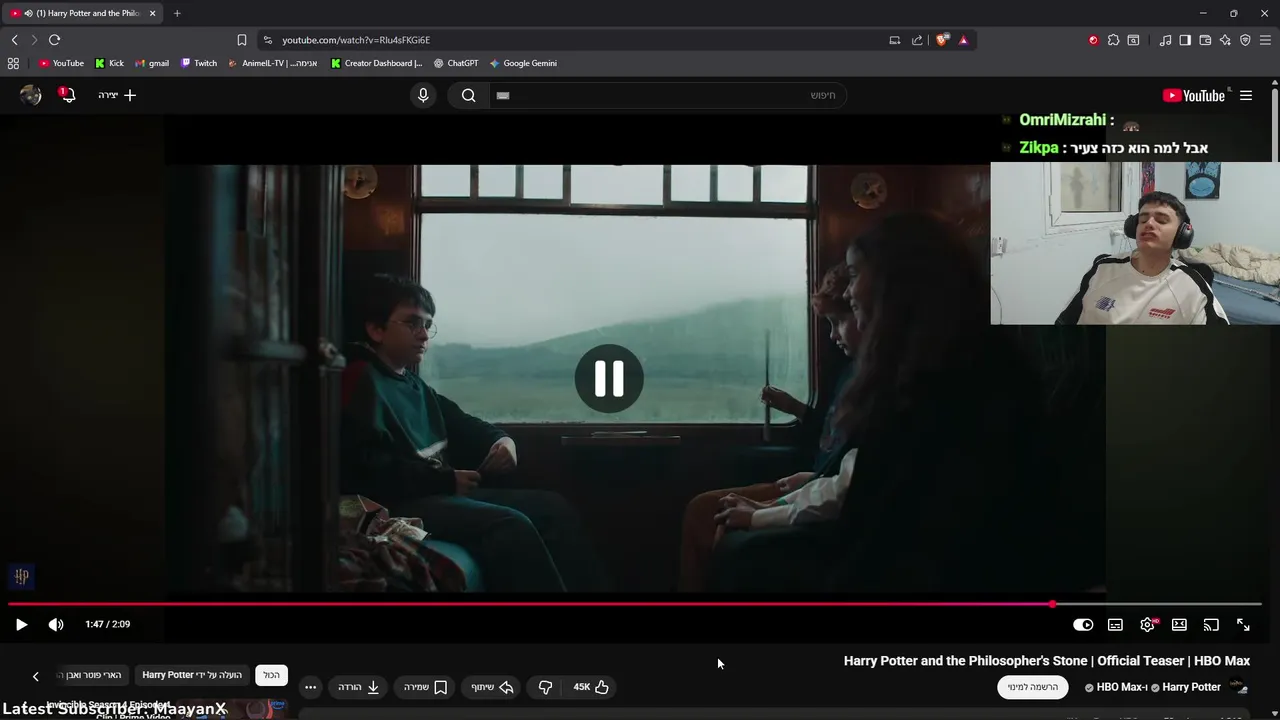
Task: Select the 'הארי פוטר ואבן' filter chip
Action: coord(93,675)
